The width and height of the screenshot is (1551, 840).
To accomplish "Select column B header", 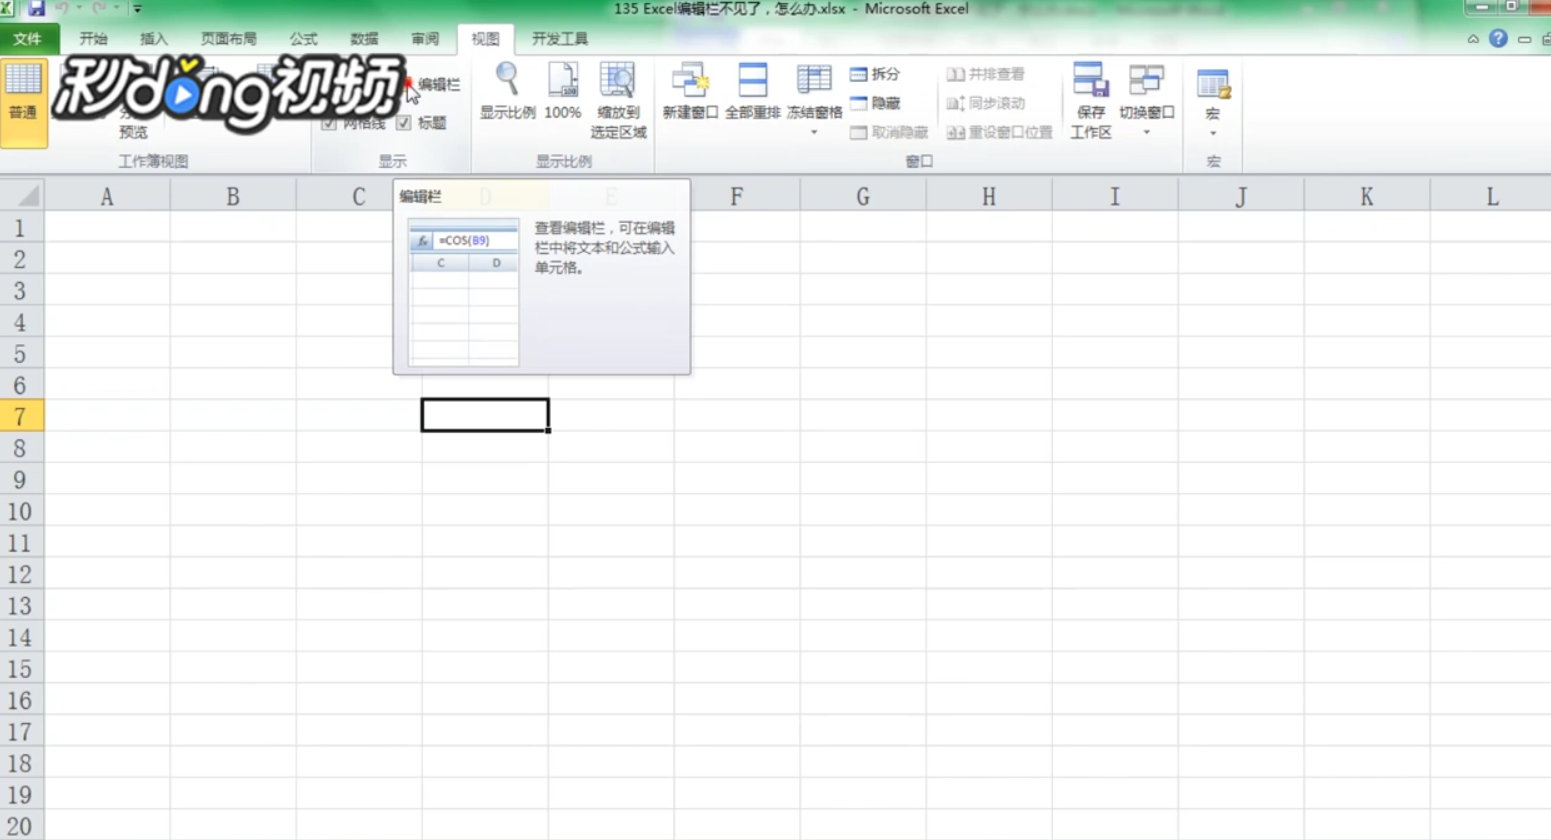I will (x=233, y=196).
